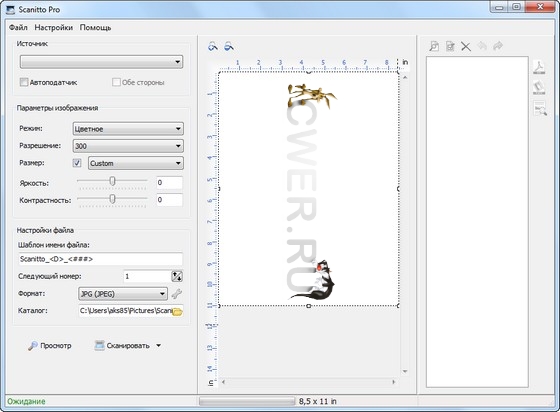
Task: Click the Яркость slider handle
Action: 112,181
